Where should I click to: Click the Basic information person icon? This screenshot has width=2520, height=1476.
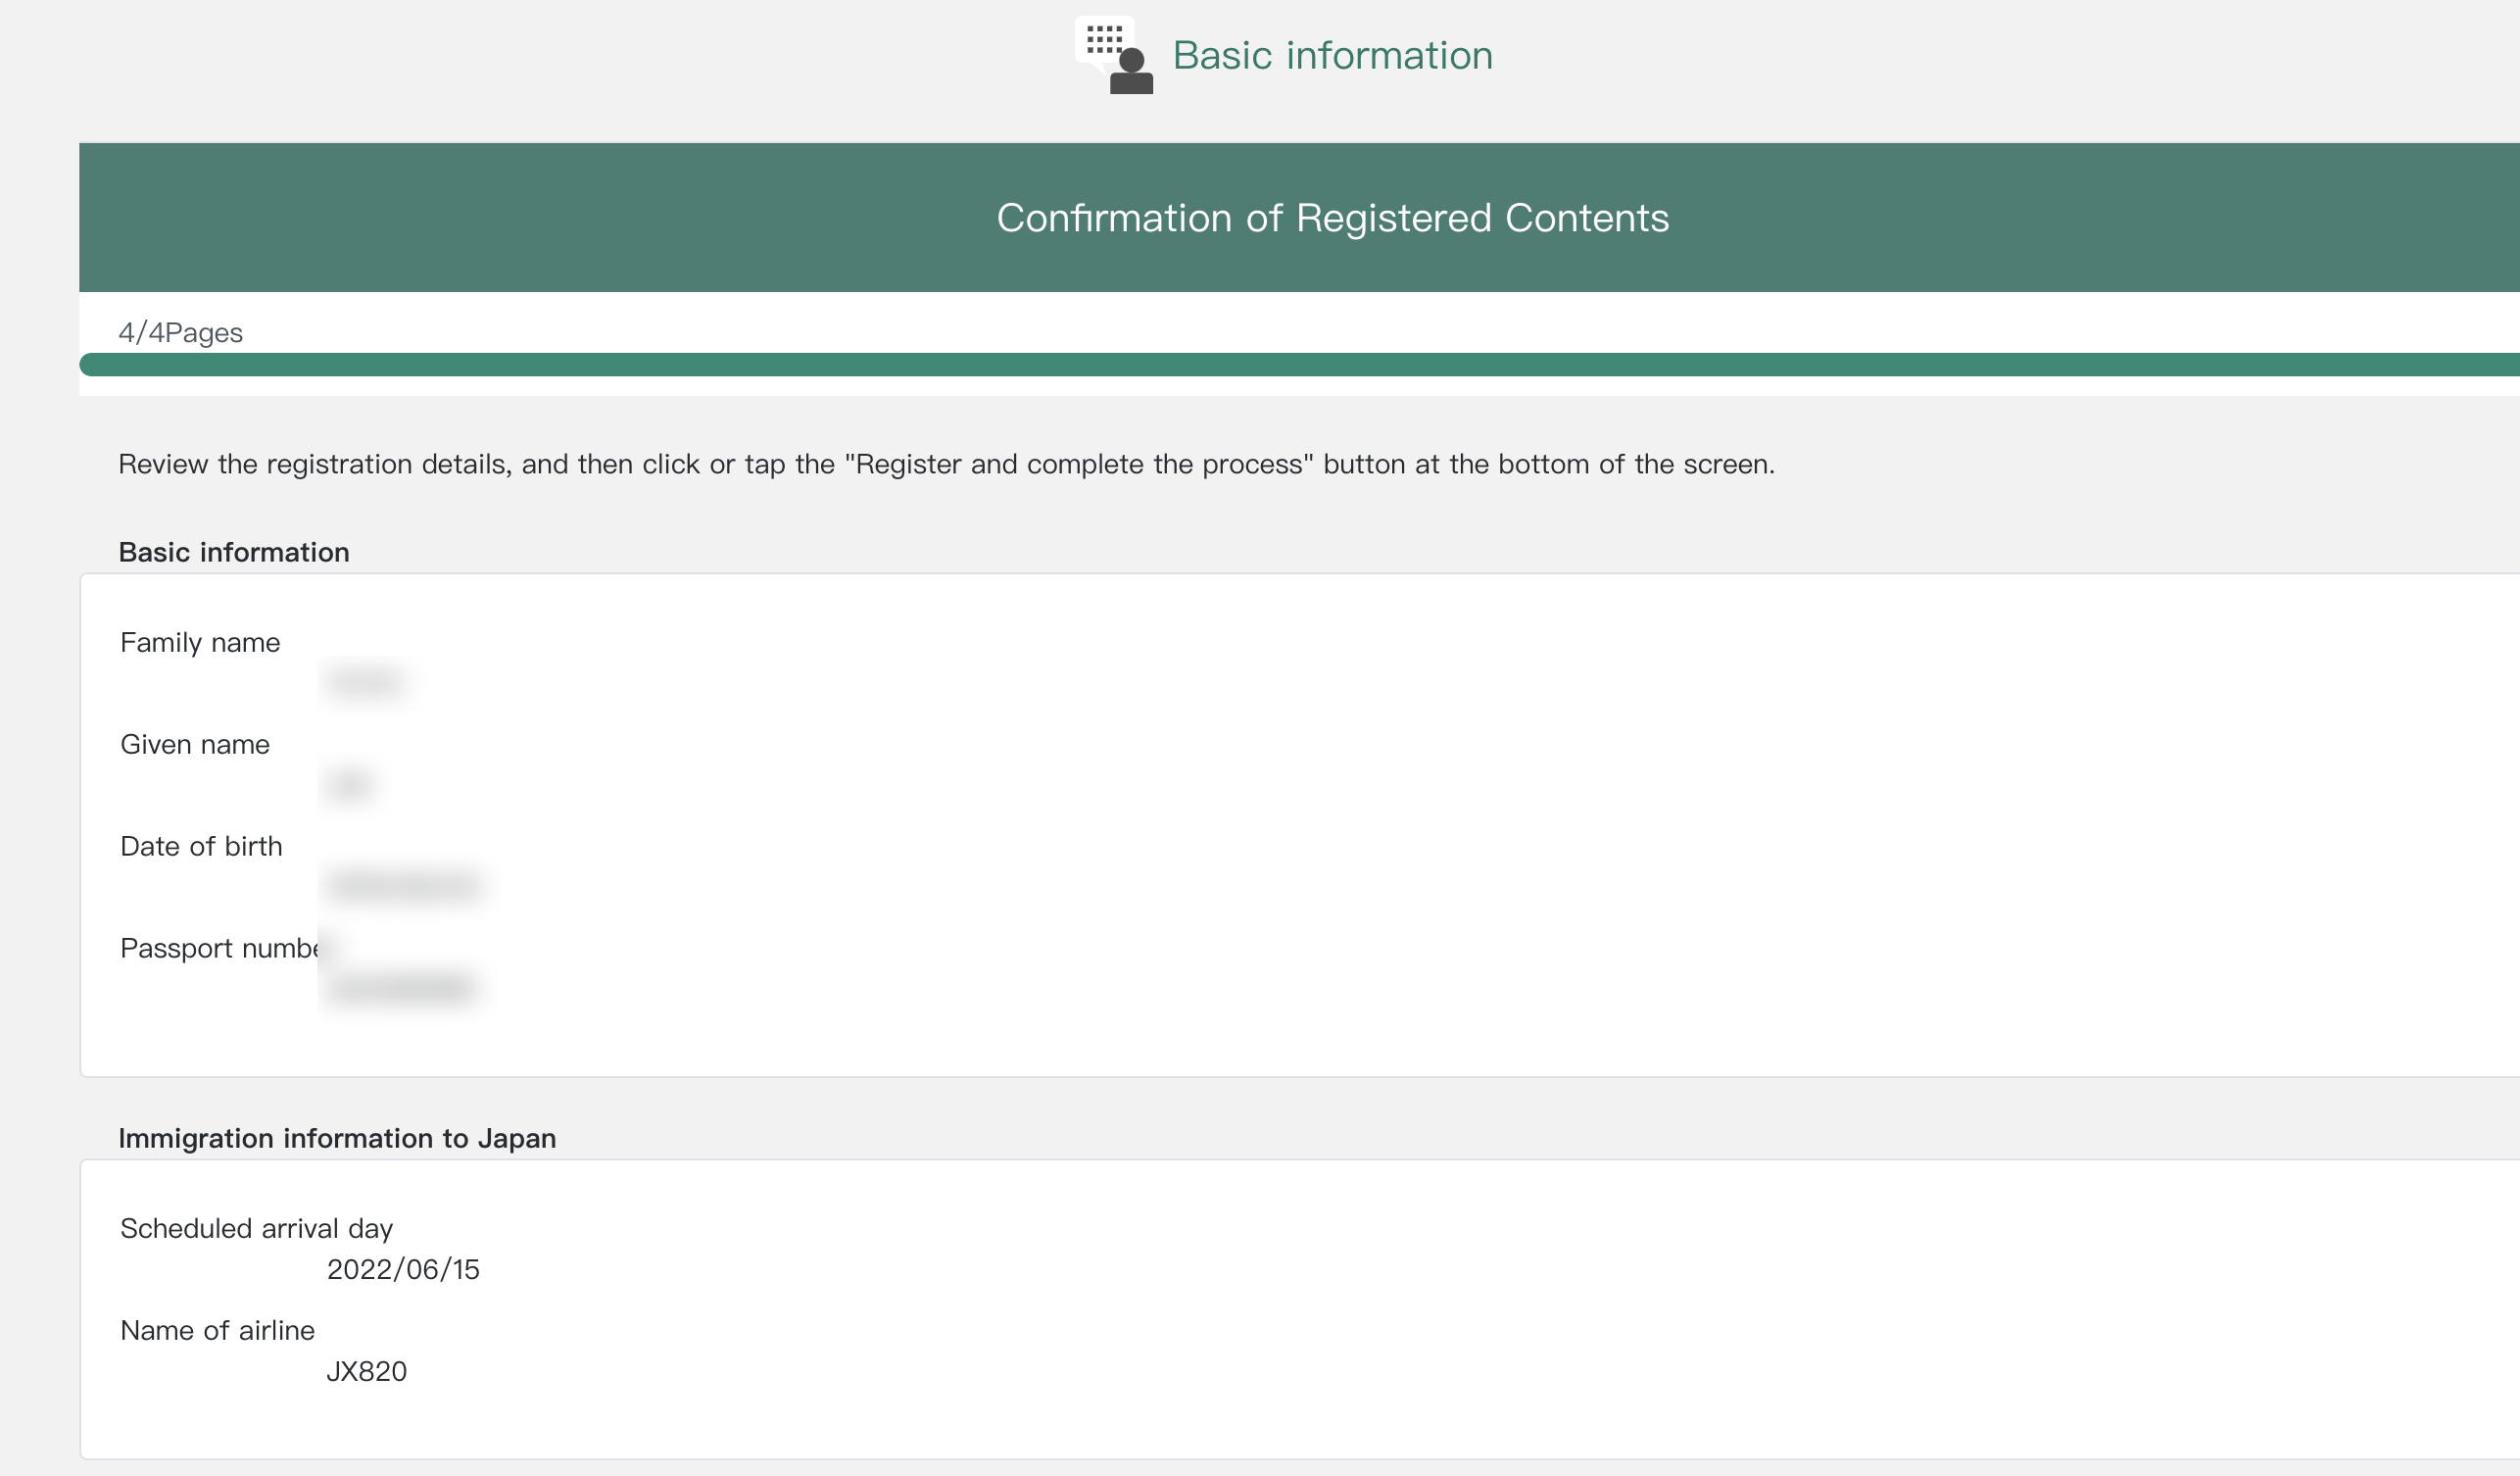[x=1114, y=55]
